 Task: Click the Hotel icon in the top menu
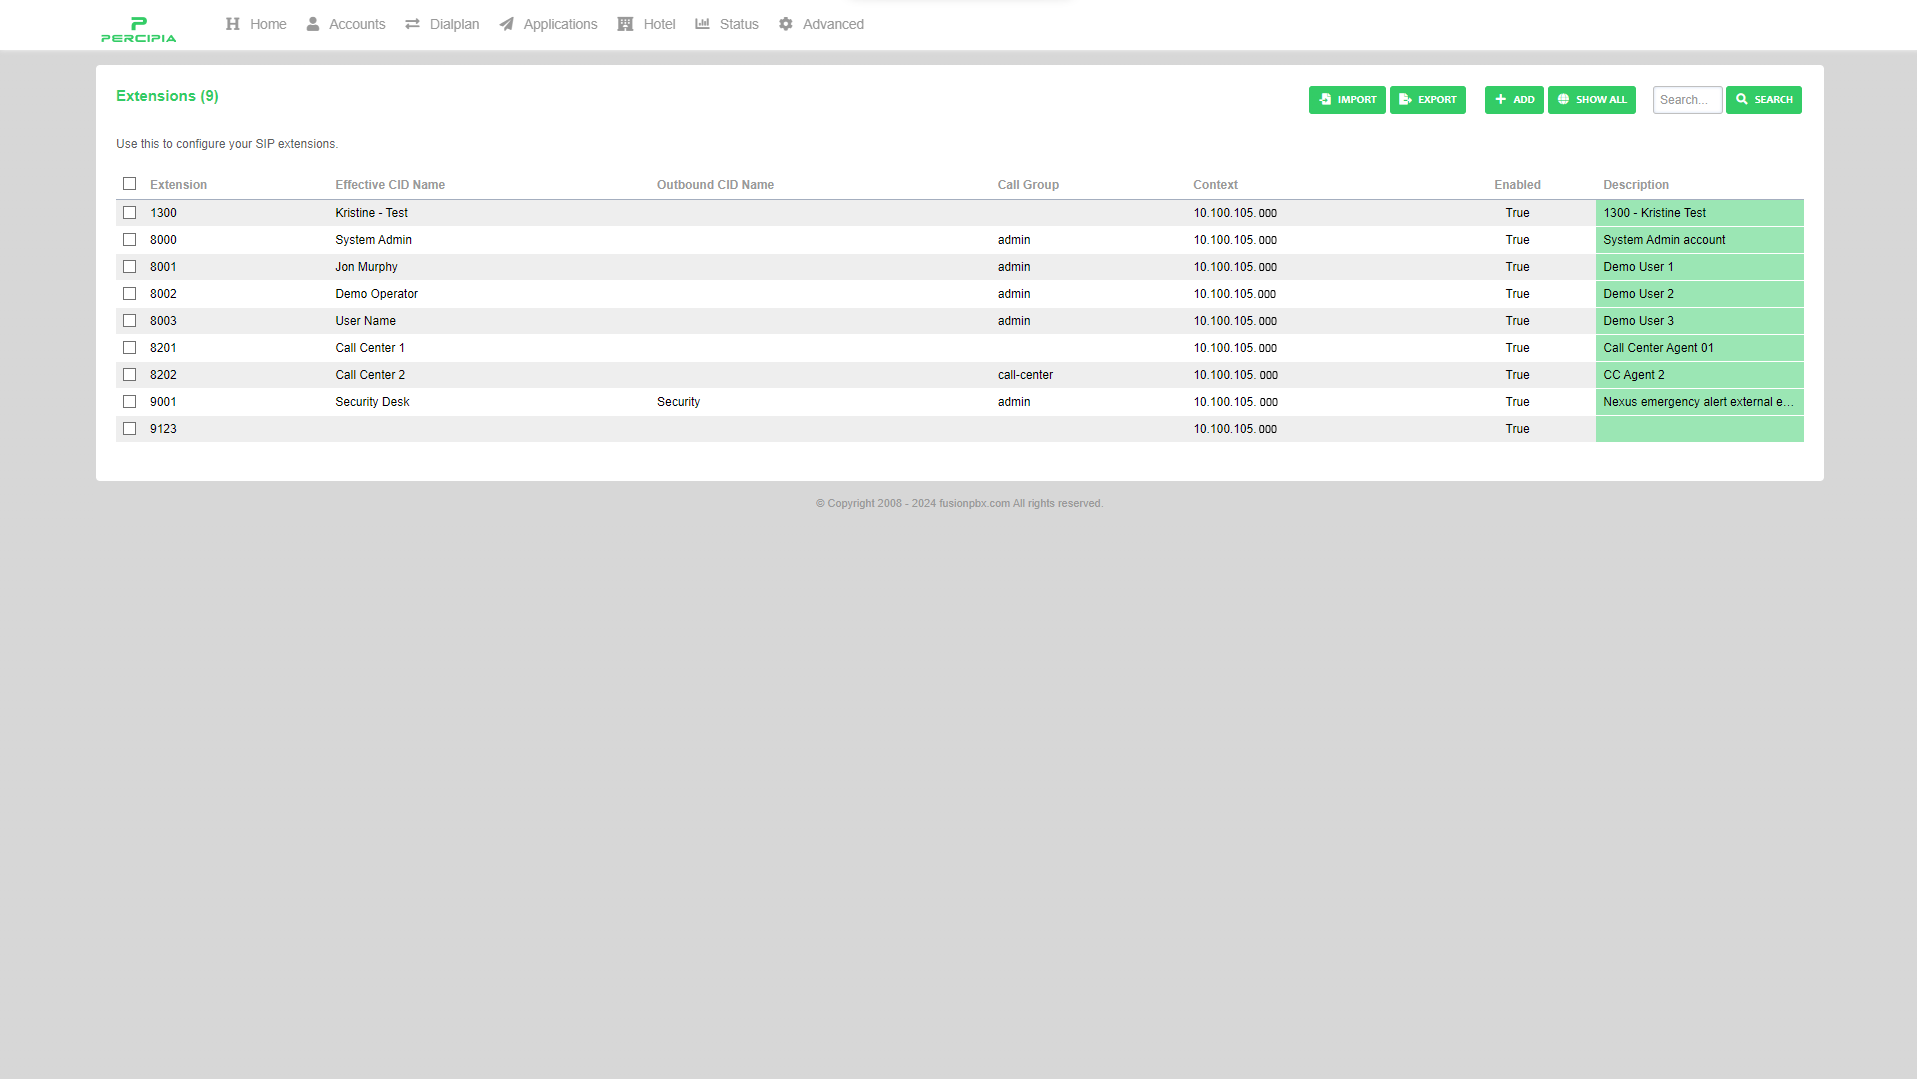(x=625, y=23)
